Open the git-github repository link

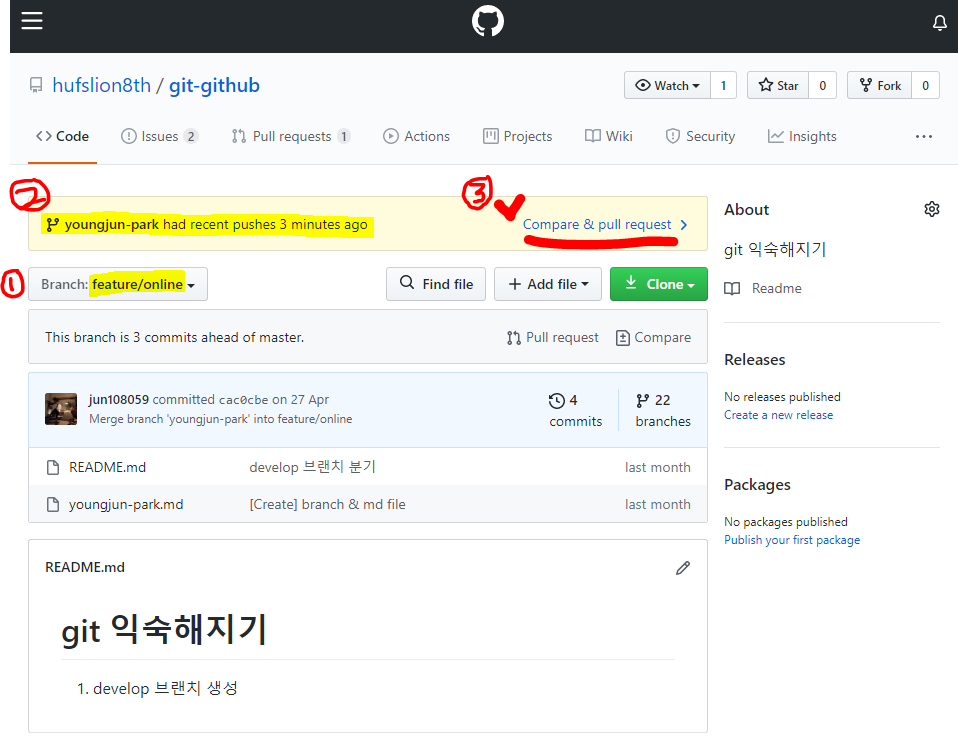click(214, 85)
